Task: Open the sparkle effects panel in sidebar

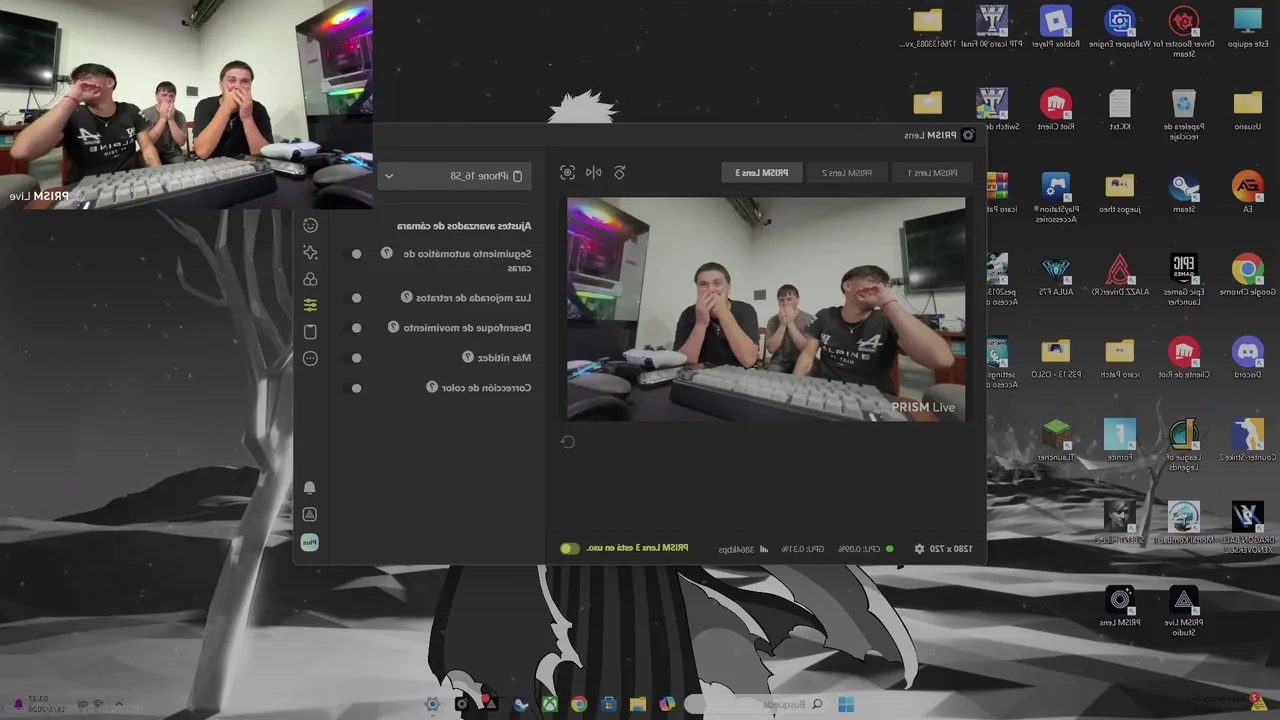Action: (x=310, y=253)
